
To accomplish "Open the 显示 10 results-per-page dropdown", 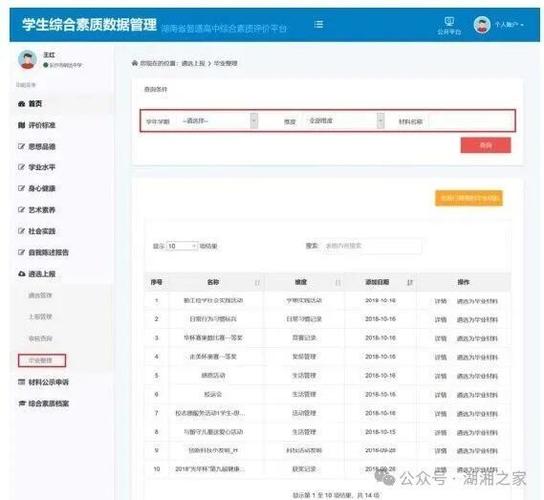I will pyautogui.click(x=182, y=246).
